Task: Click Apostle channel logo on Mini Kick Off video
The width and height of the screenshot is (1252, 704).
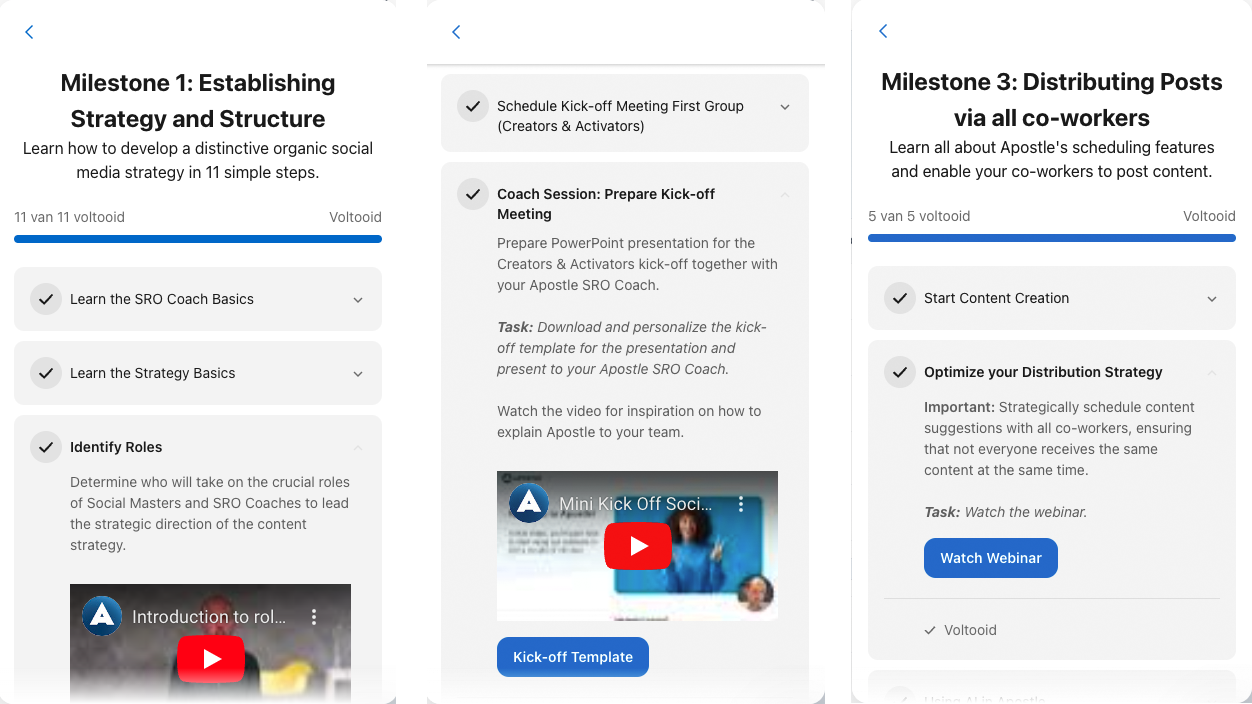Action: tap(529, 503)
